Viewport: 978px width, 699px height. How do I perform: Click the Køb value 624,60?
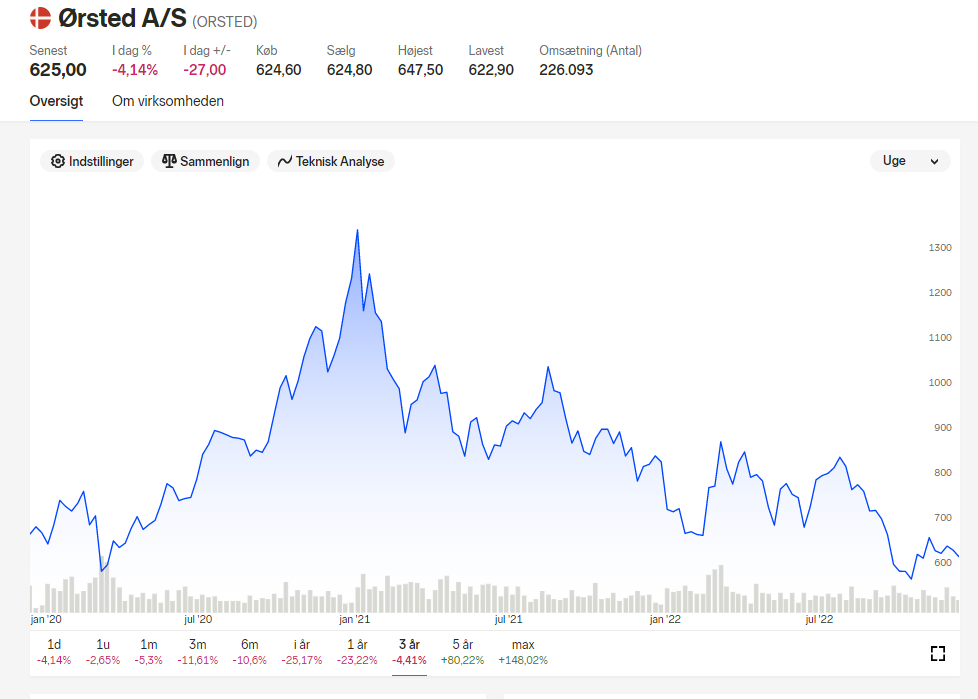pos(278,70)
